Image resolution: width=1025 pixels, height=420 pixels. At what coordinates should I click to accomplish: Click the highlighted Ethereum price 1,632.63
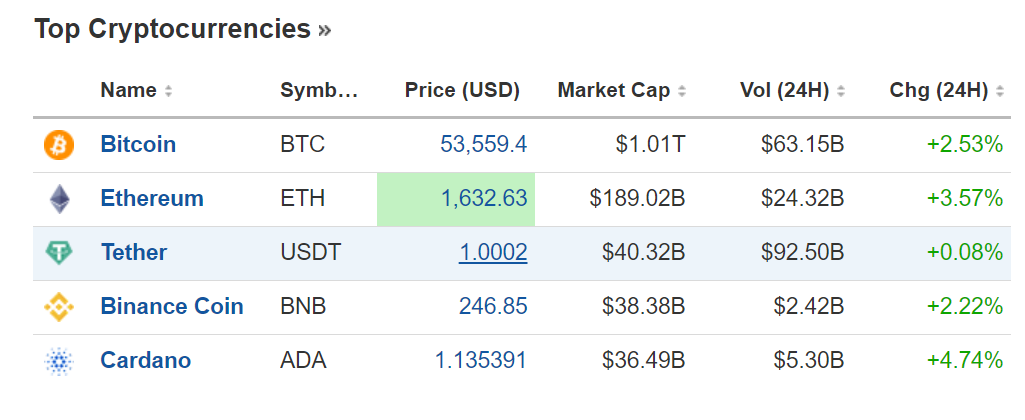click(484, 199)
